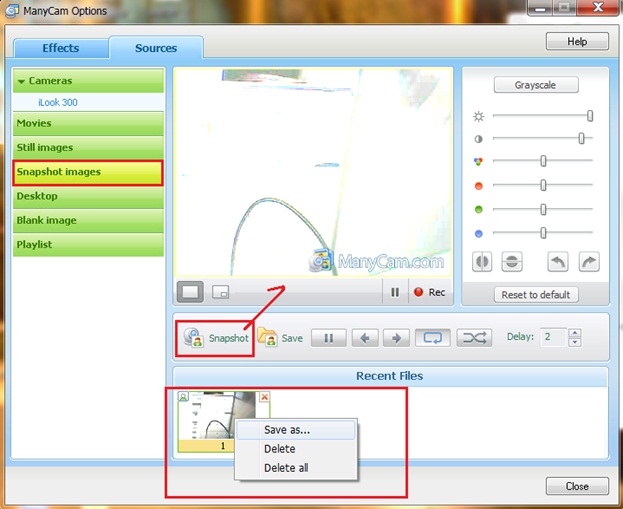Toggle the loop playback button
Image resolution: width=623 pixels, height=509 pixels.
(432, 338)
